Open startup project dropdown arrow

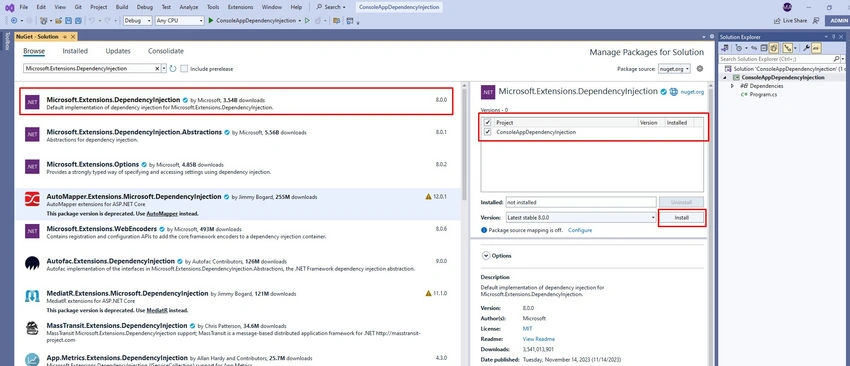click(300, 21)
